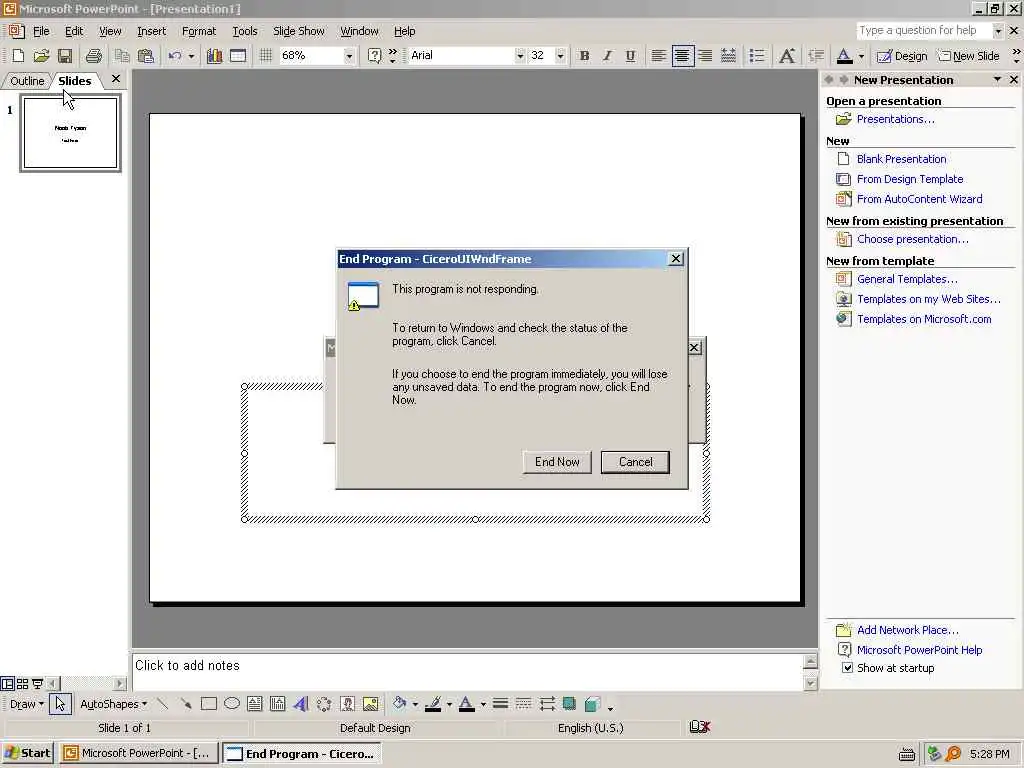Screen dimensions: 1024x768
Task: Click End Now in the dialog
Action: click(557, 462)
